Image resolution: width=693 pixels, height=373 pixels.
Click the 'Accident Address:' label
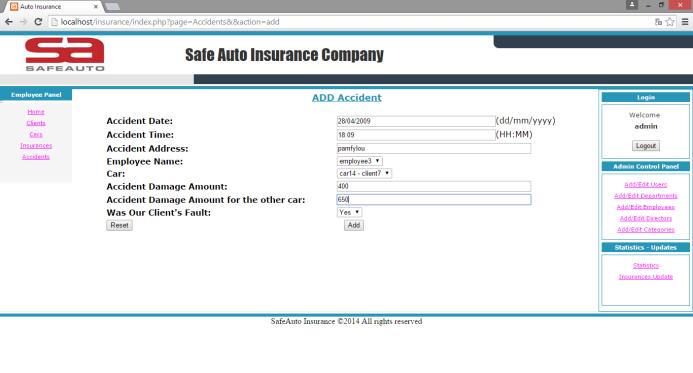[x=147, y=148]
